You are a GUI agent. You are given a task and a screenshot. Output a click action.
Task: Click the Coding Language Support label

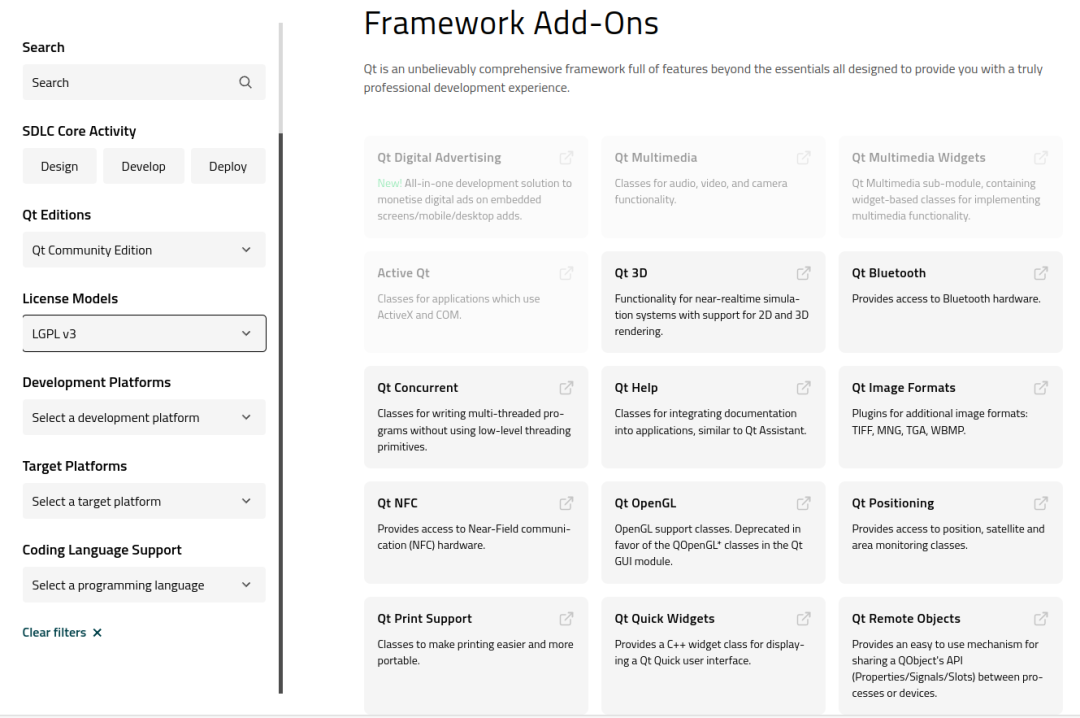102,550
